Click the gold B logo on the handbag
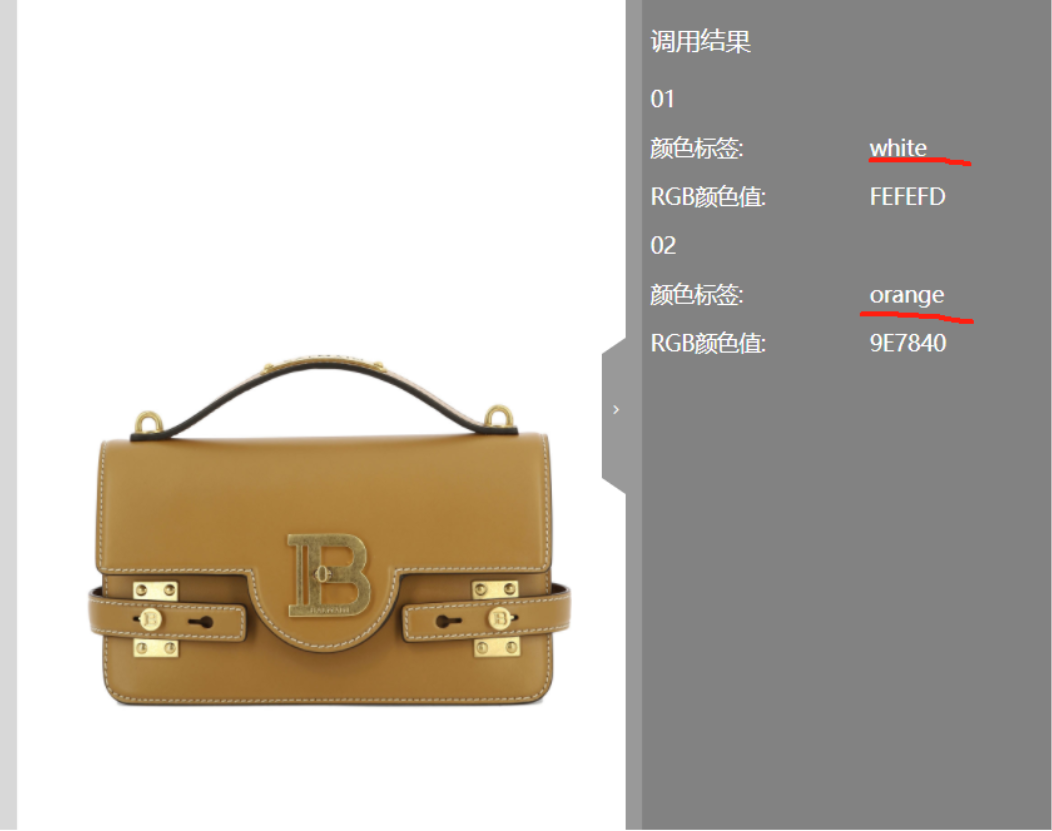Screen dimensions: 1052x831 tap(328, 575)
